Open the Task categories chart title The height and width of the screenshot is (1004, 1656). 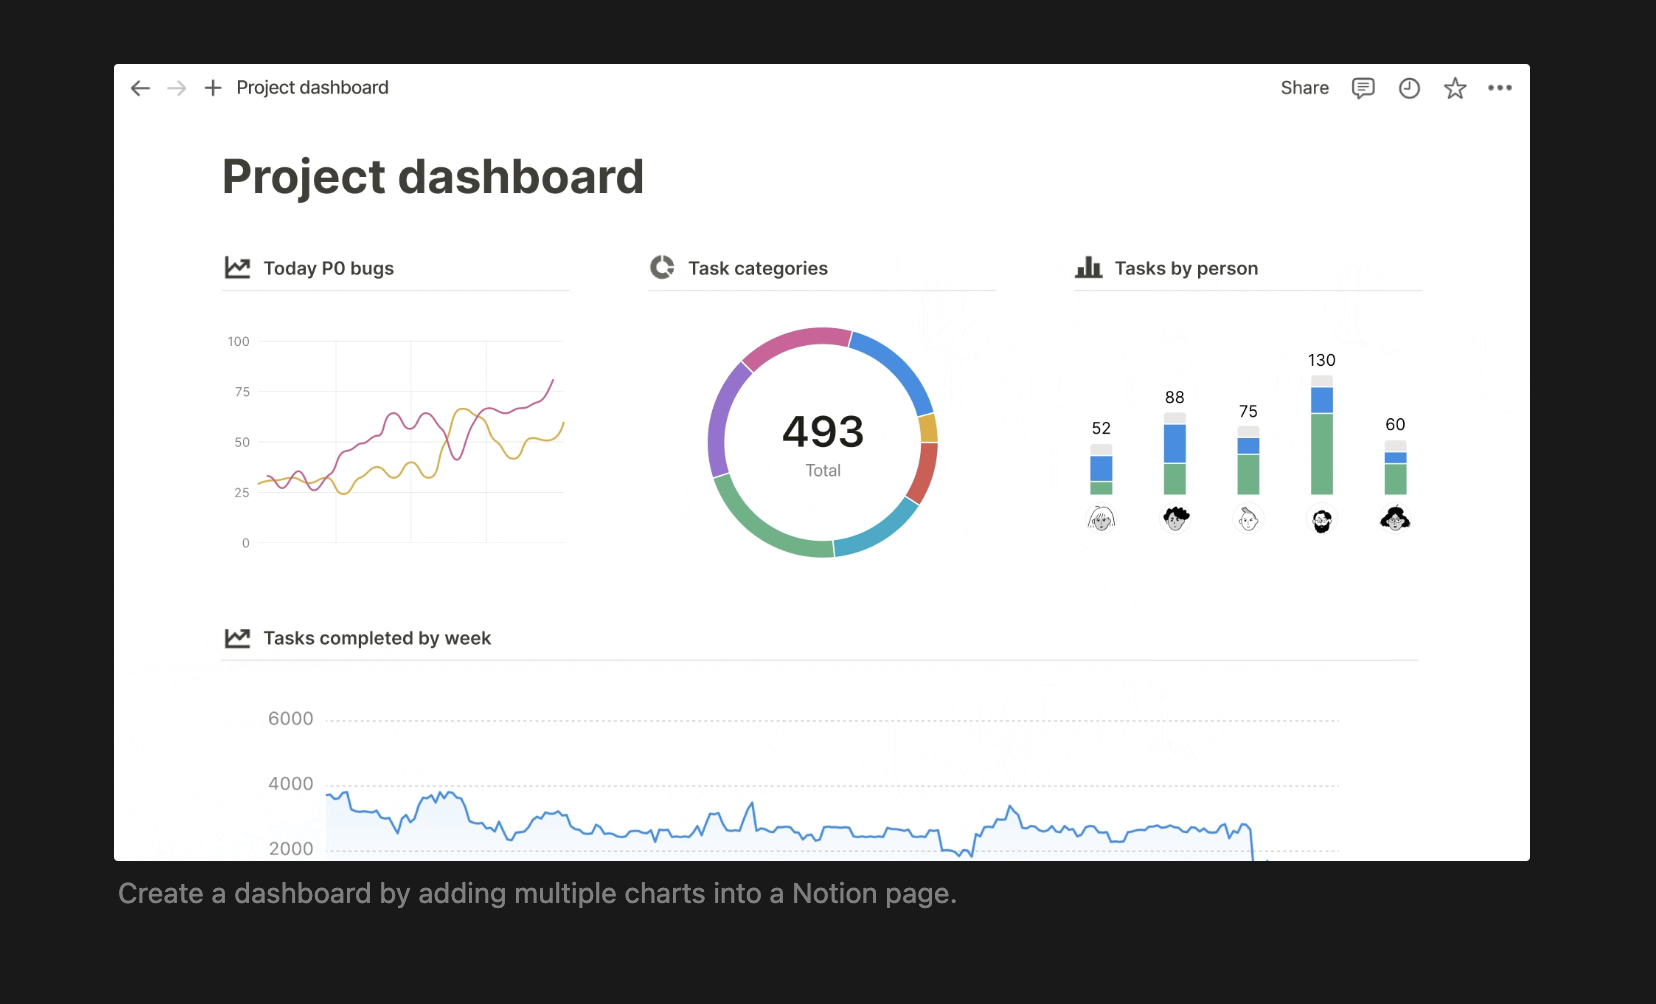click(758, 268)
